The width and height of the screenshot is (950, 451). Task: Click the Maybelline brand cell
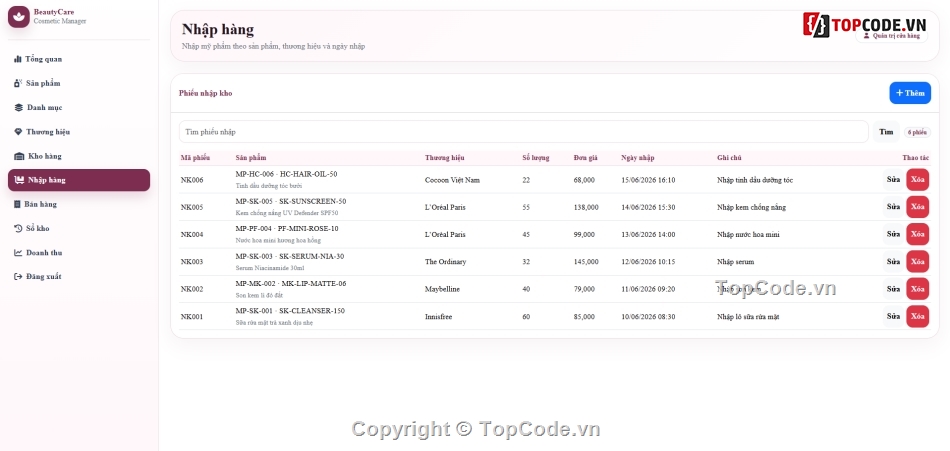point(442,289)
